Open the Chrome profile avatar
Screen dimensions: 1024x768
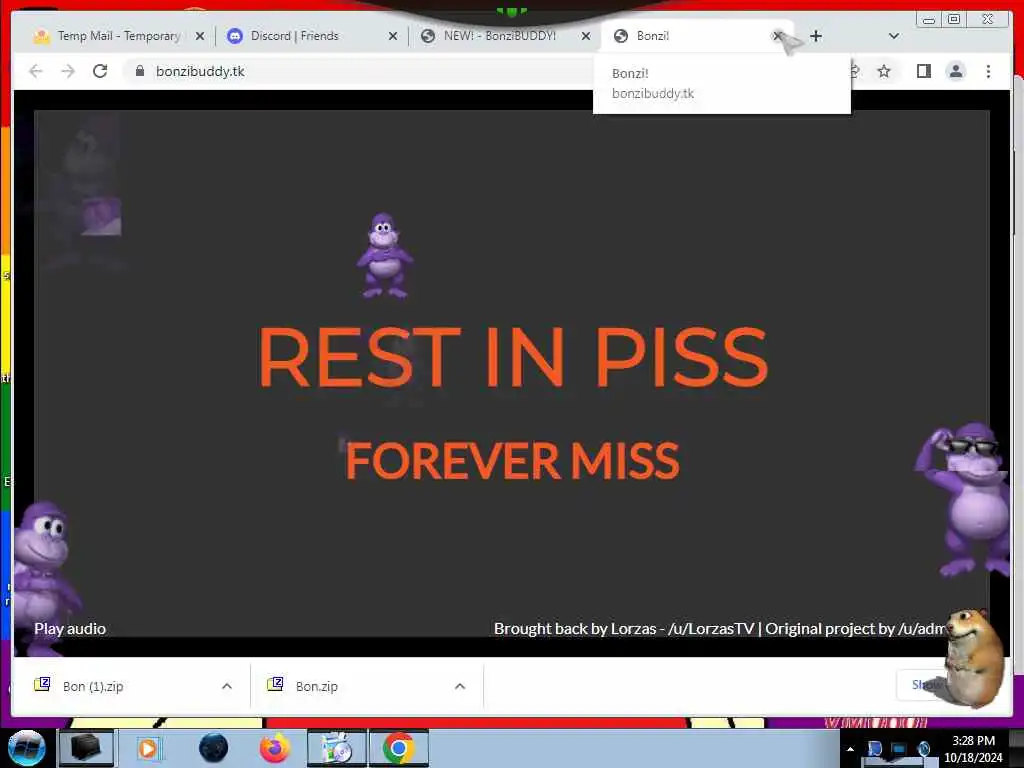[x=956, y=71]
